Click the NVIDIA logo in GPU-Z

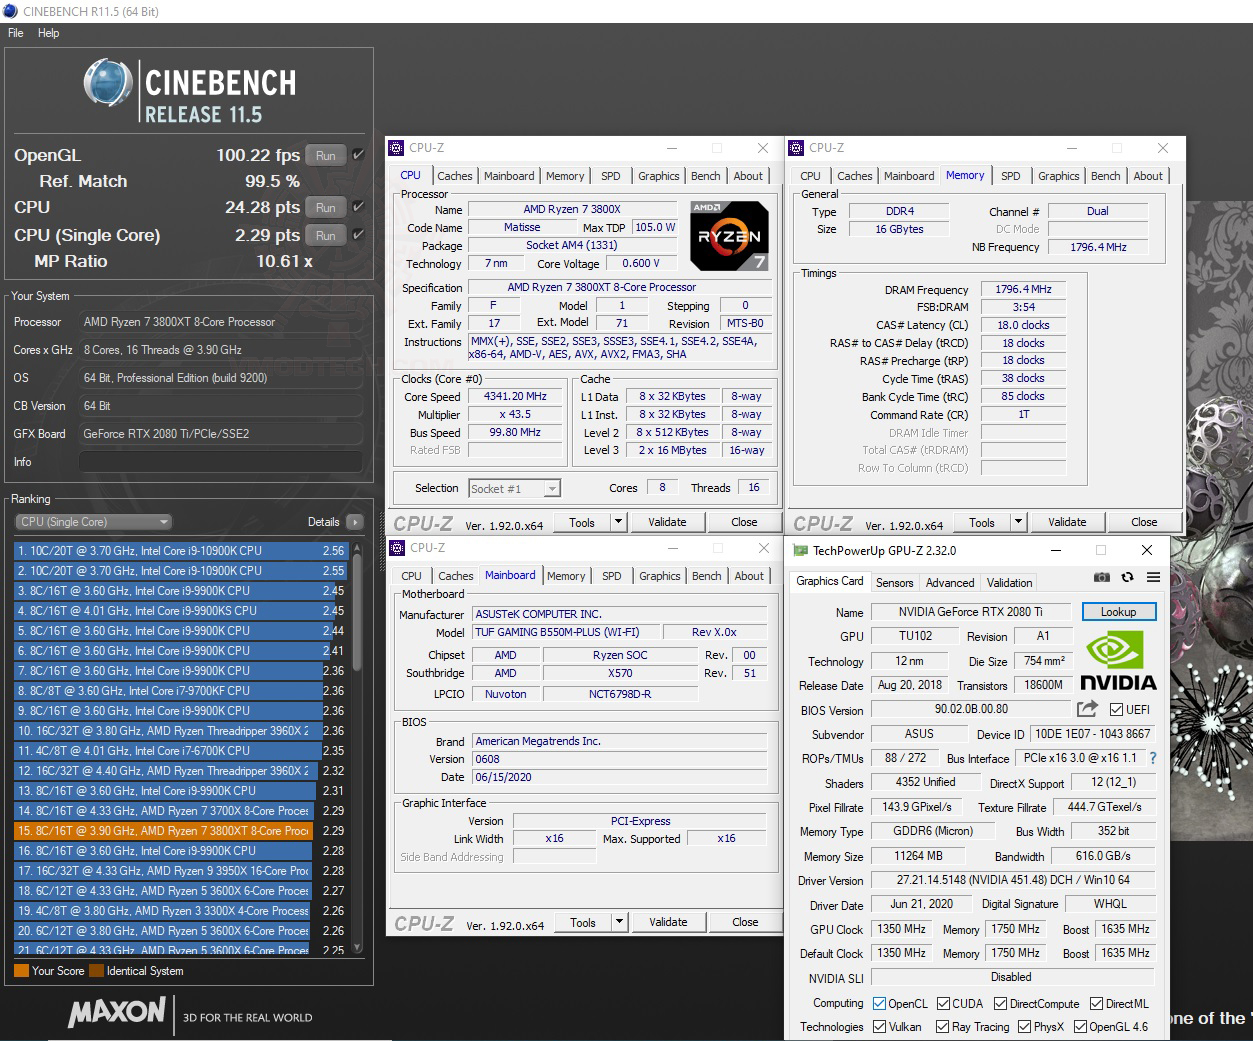[x=1118, y=661]
